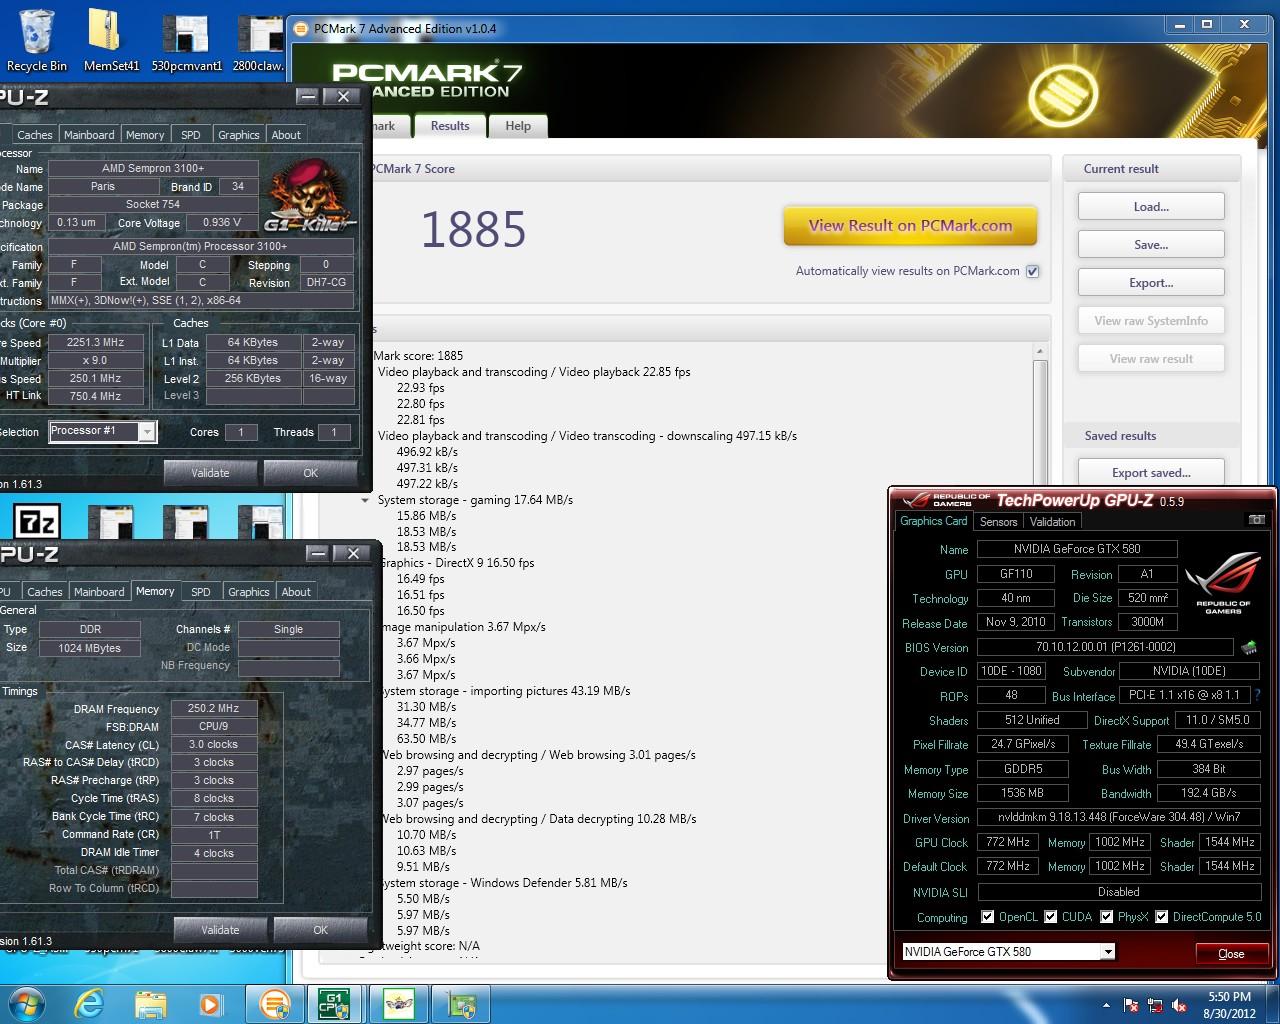Toggle Automatically view results on PCMark.com checkbox
1280x1024 pixels.
click(1033, 271)
